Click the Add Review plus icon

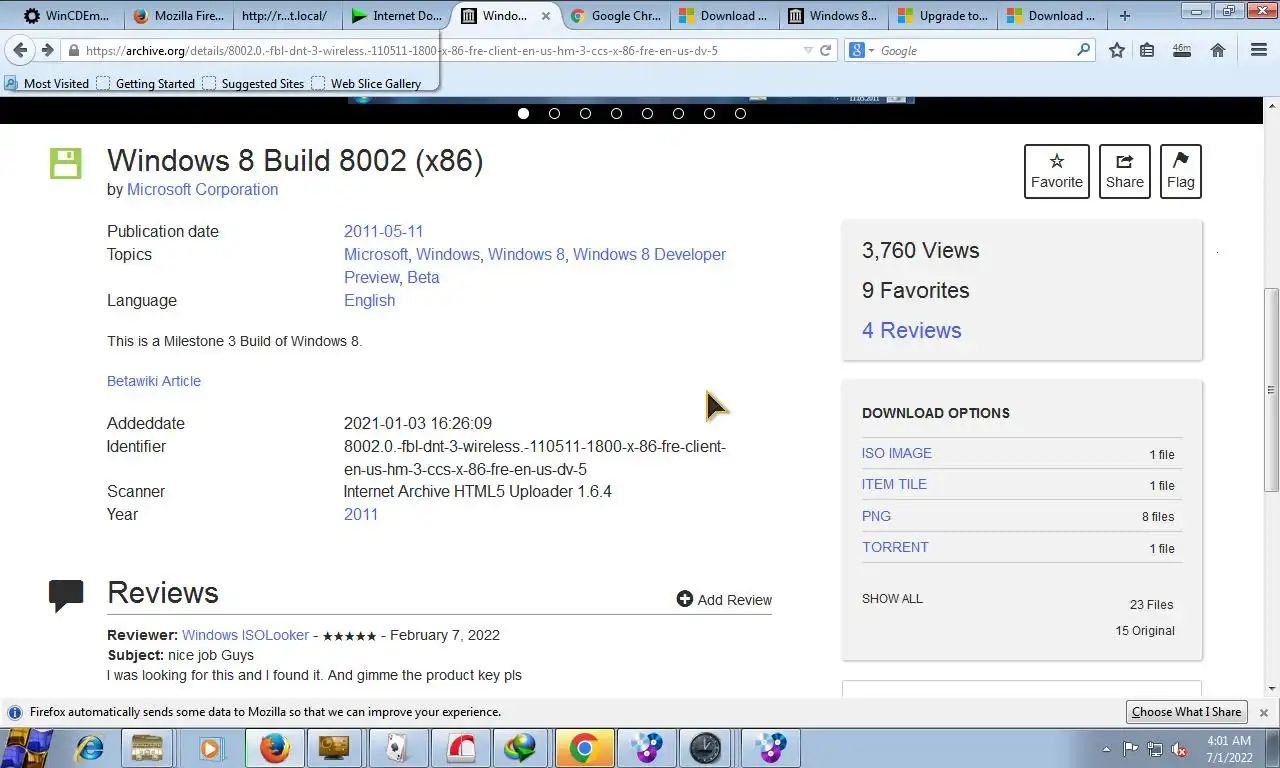(x=685, y=599)
